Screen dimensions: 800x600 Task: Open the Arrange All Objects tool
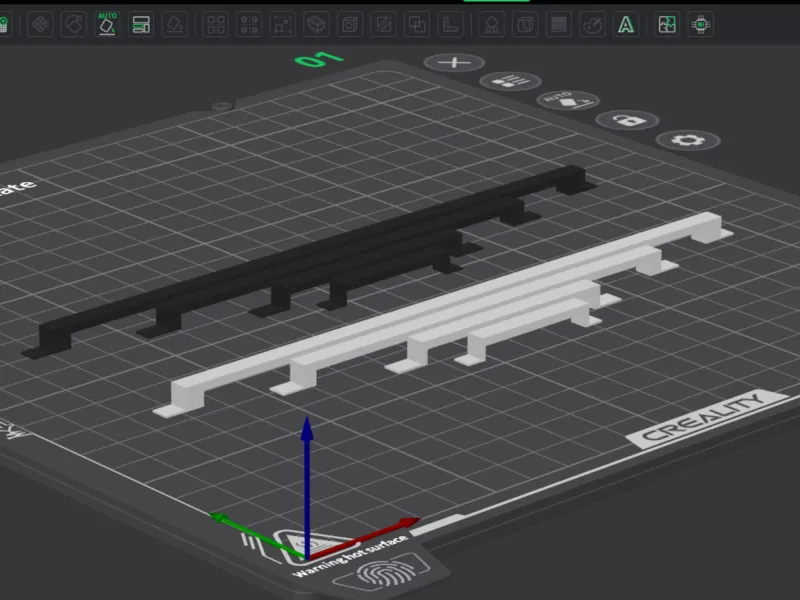pyautogui.click(x=141, y=24)
